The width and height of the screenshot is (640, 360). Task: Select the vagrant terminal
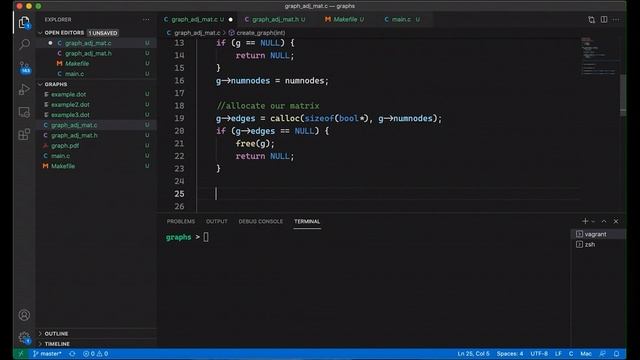pos(598,234)
